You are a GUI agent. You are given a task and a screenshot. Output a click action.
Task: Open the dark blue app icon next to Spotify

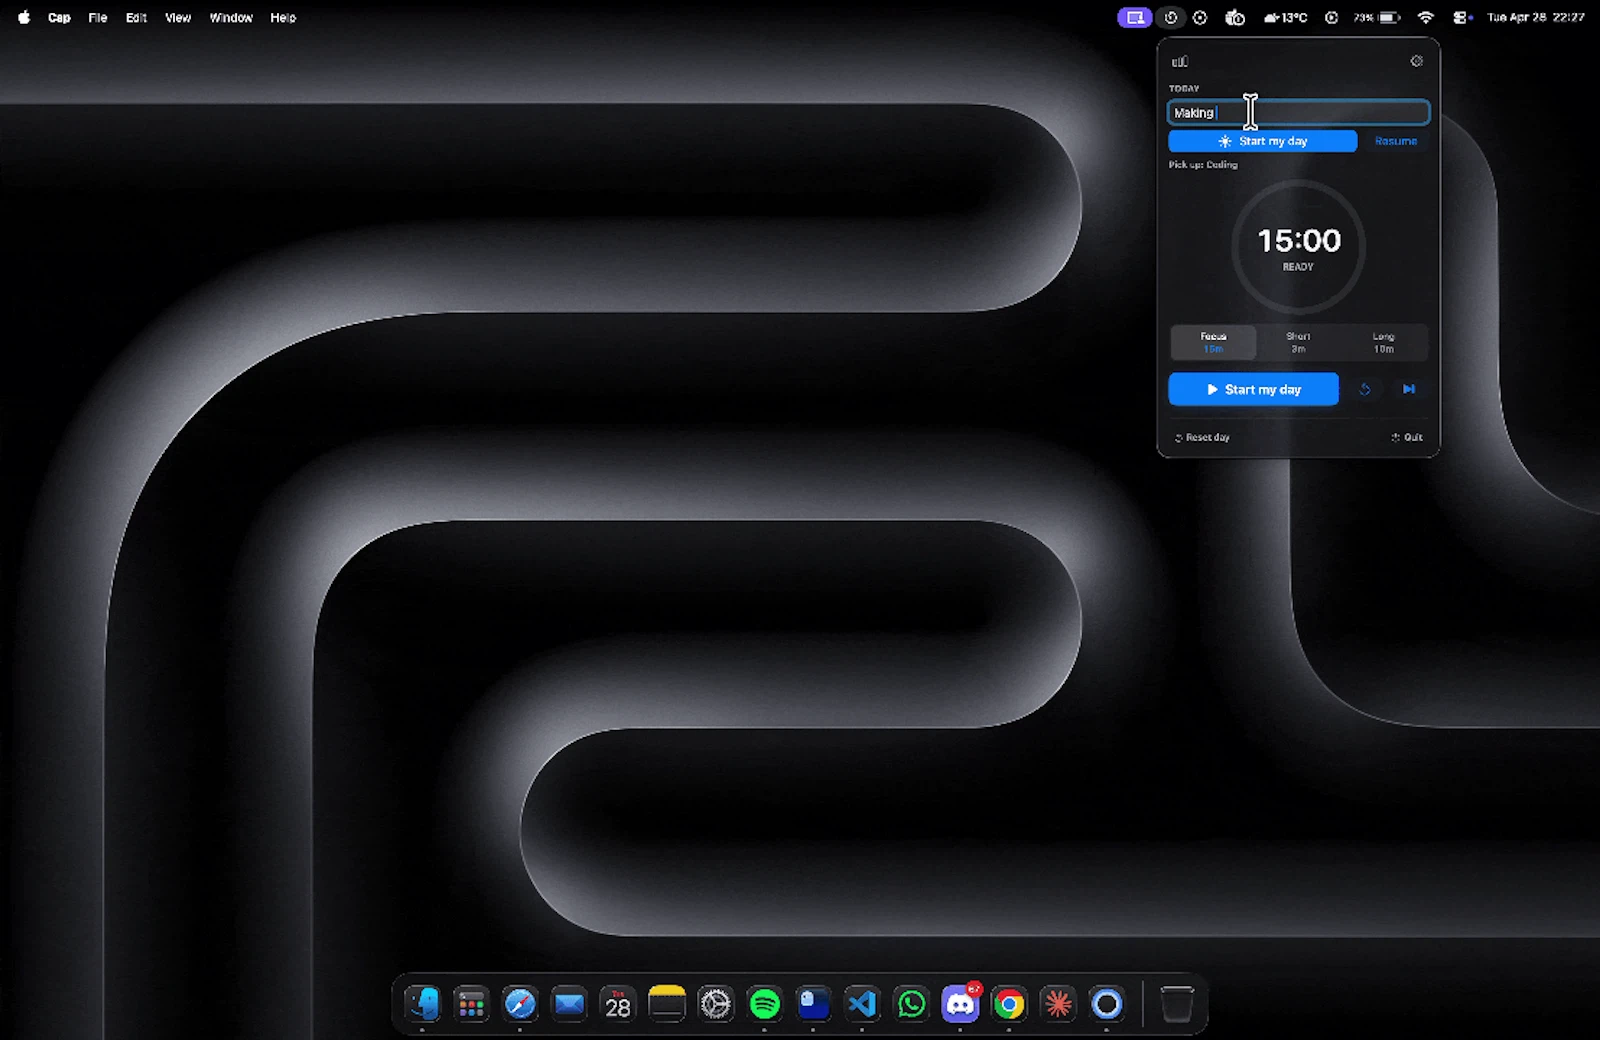[x=814, y=1003]
